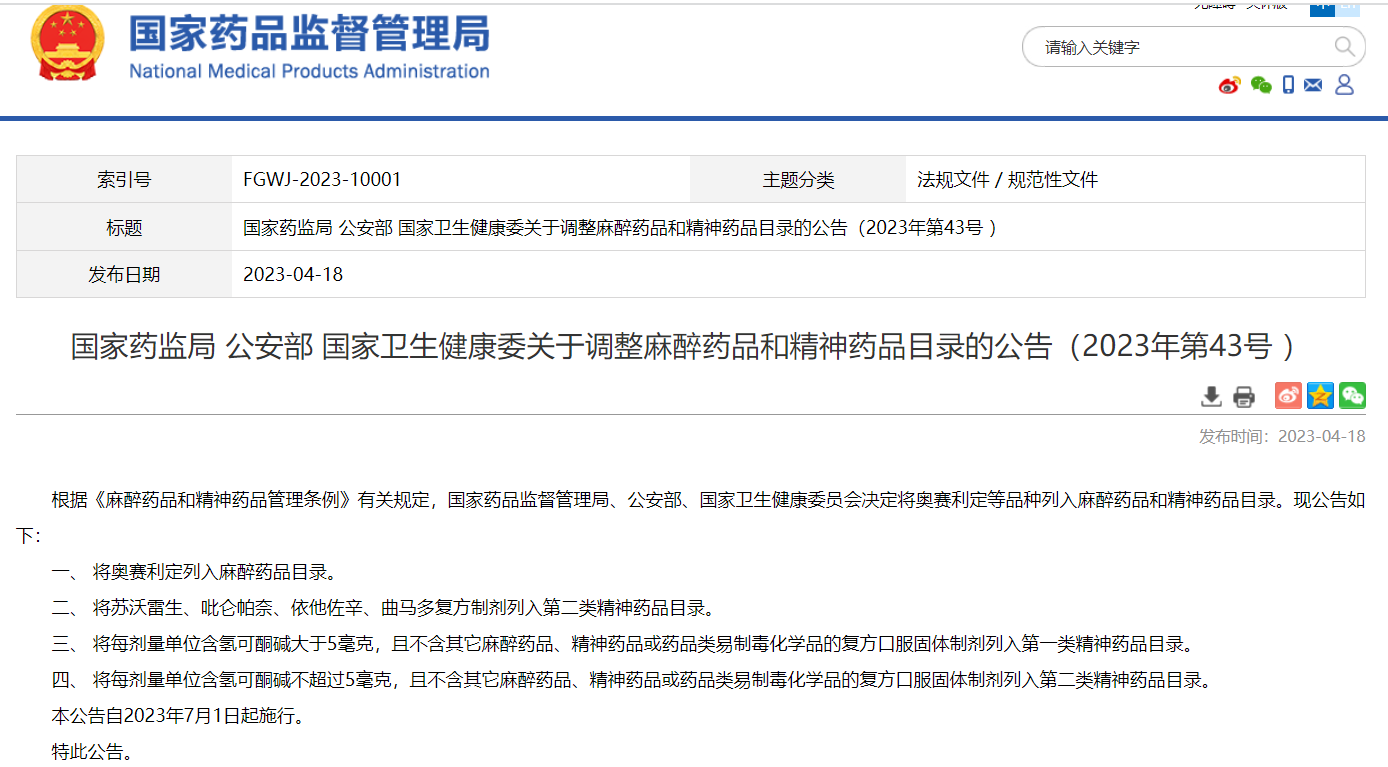The image size is (1388, 767).
Task: Click National Medical Products Administration English name
Action: point(309,71)
